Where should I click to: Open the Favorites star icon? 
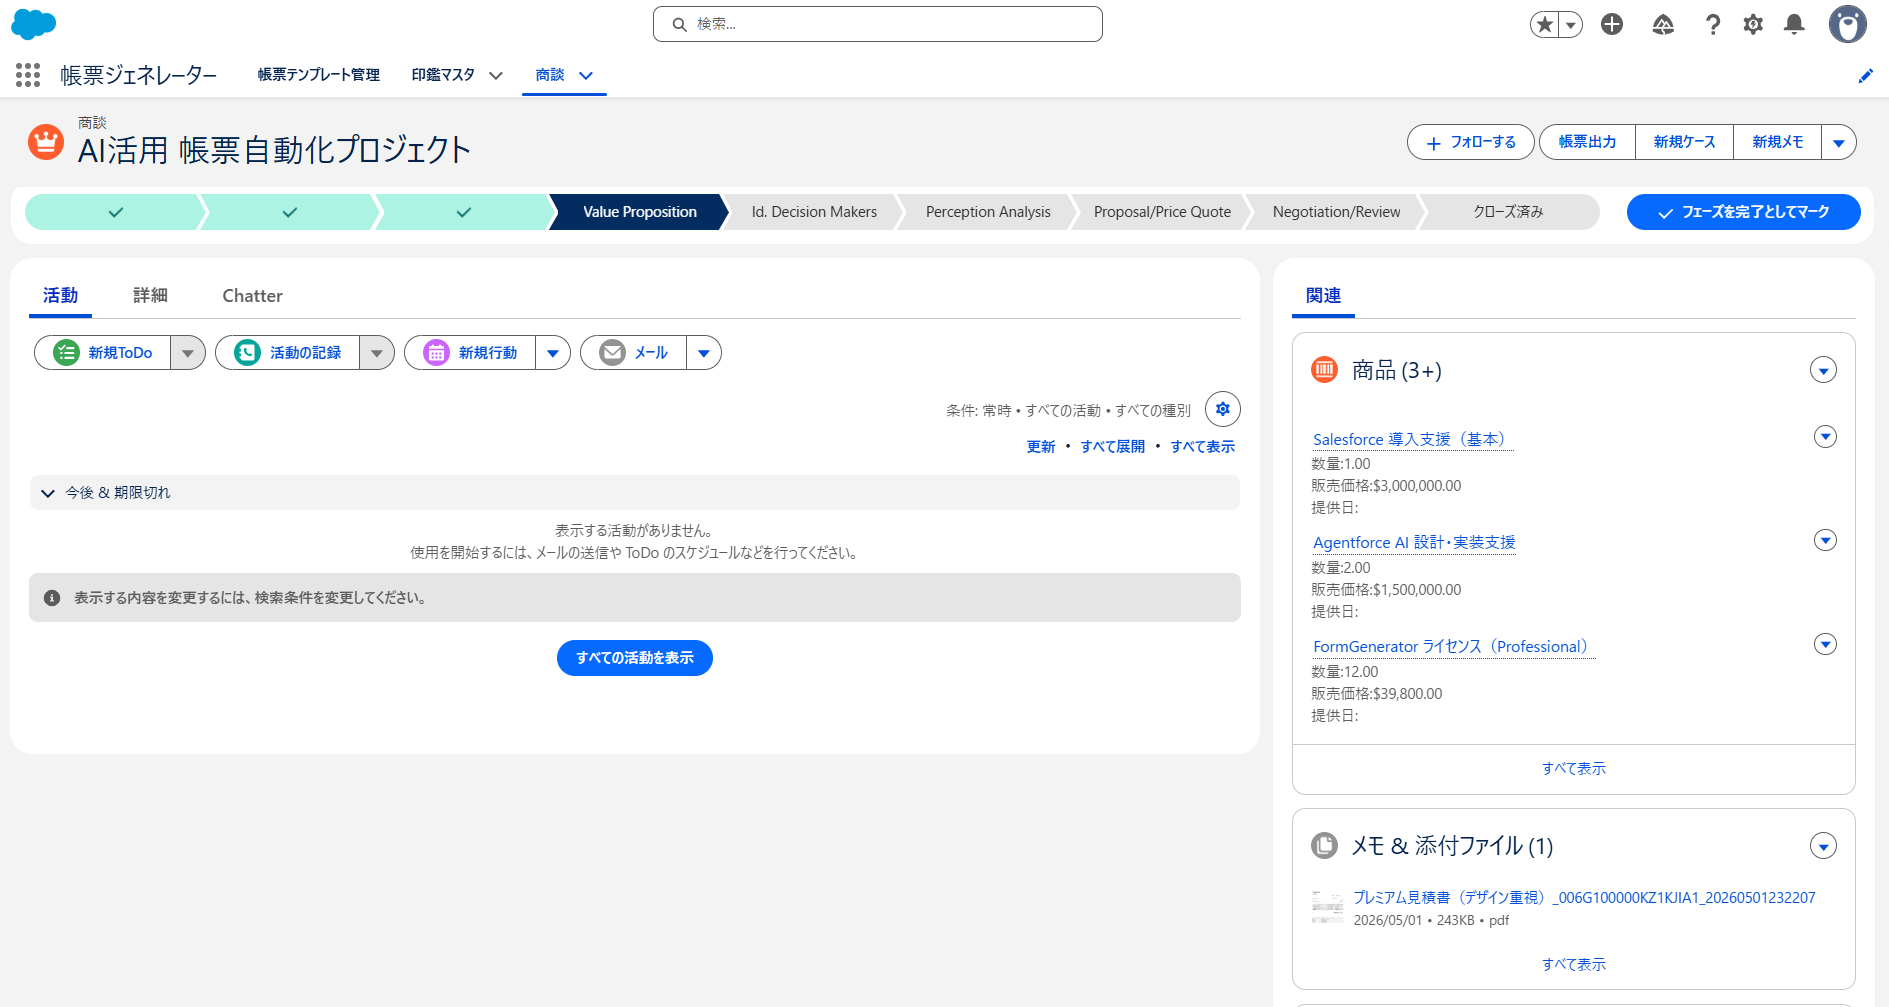click(x=1546, y=24)
